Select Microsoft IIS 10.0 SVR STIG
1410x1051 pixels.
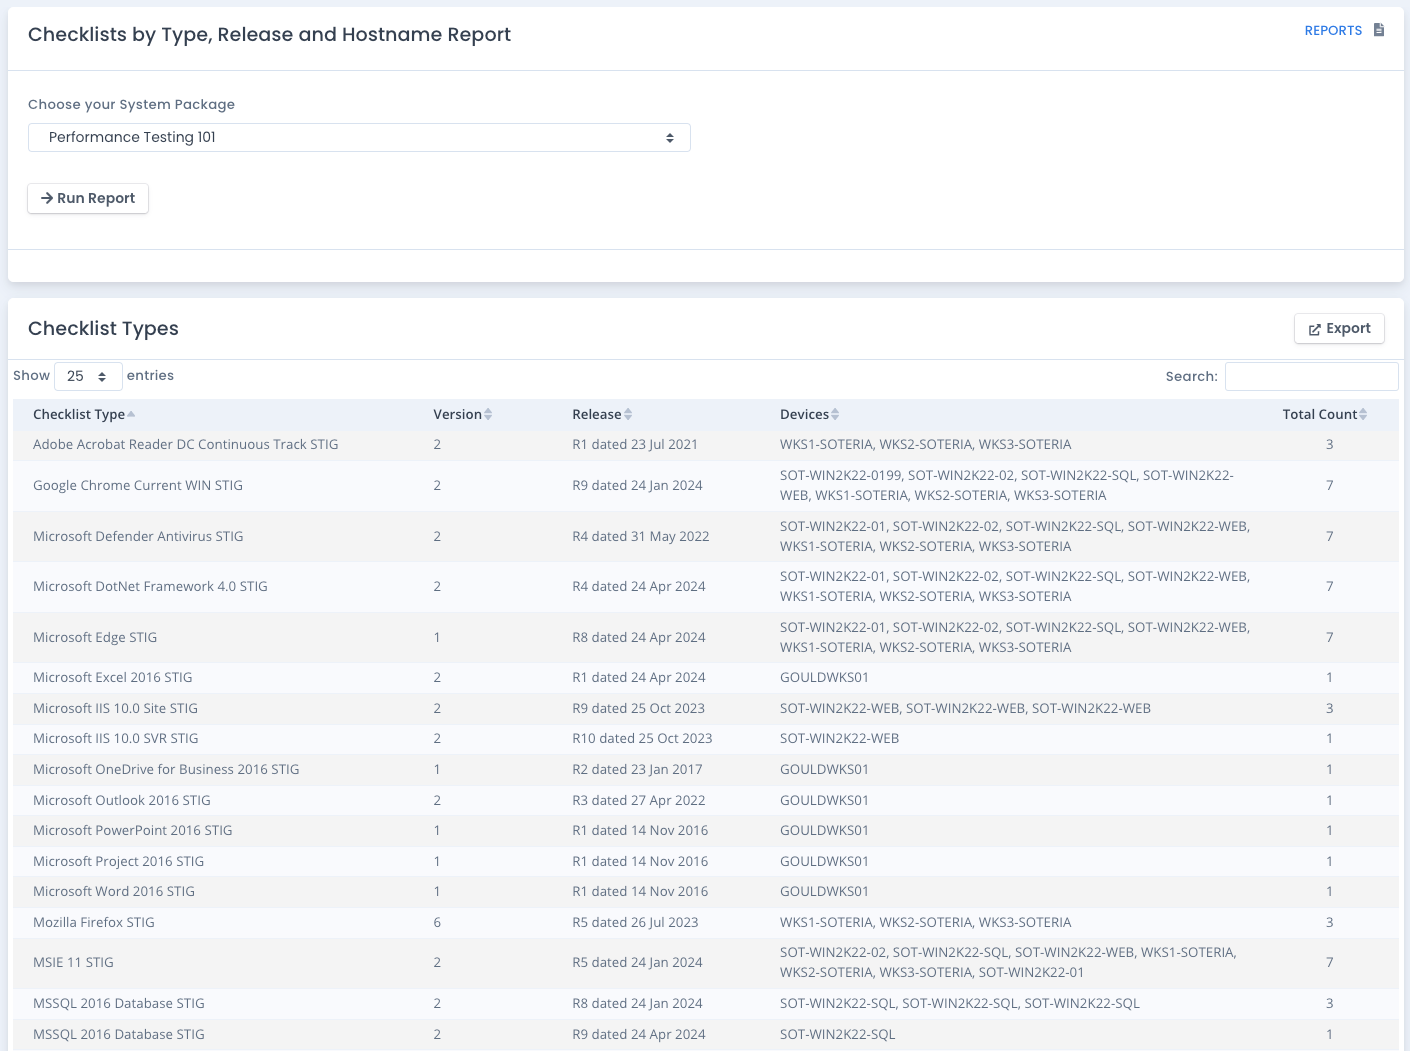[115, 738]
